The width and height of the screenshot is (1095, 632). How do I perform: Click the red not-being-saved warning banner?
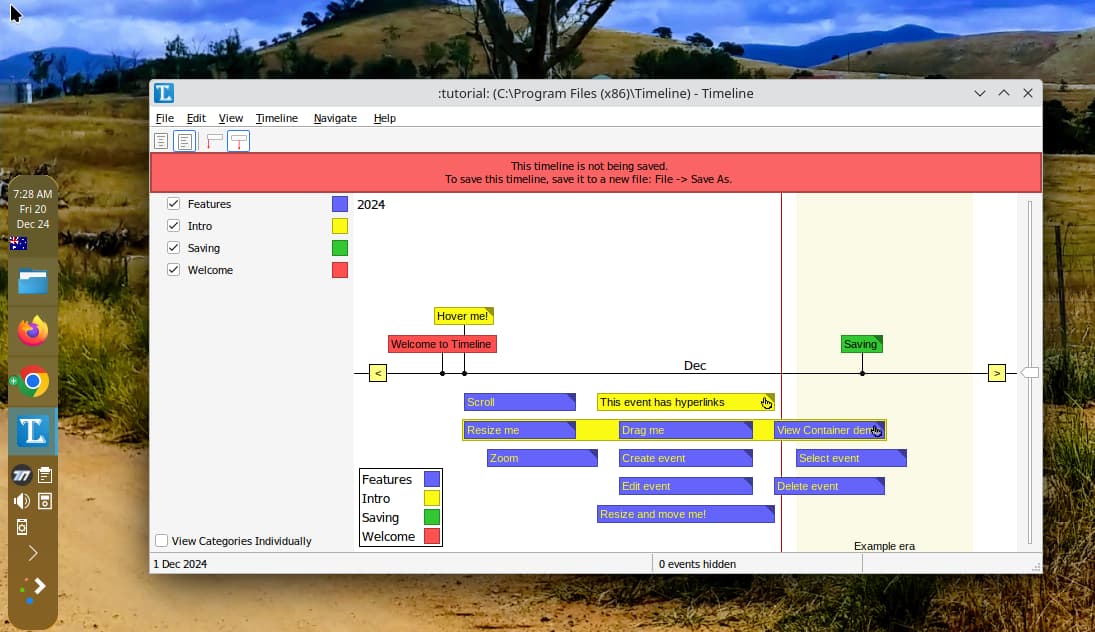pos(596,172)
